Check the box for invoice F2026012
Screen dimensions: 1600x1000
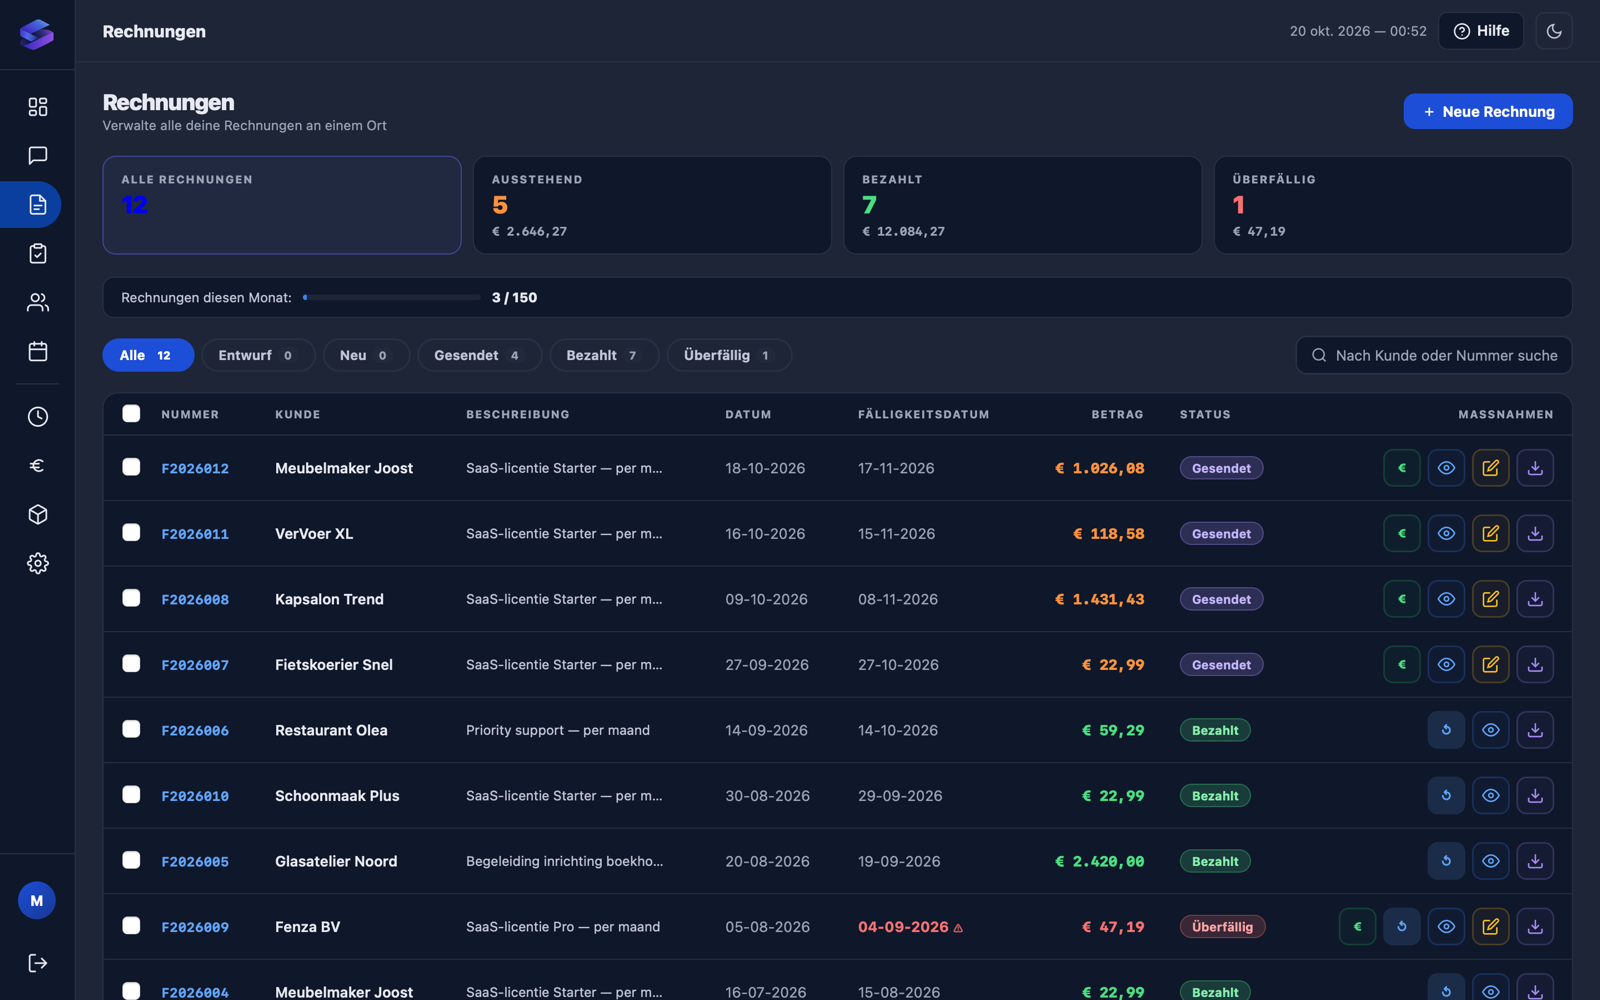131,467
